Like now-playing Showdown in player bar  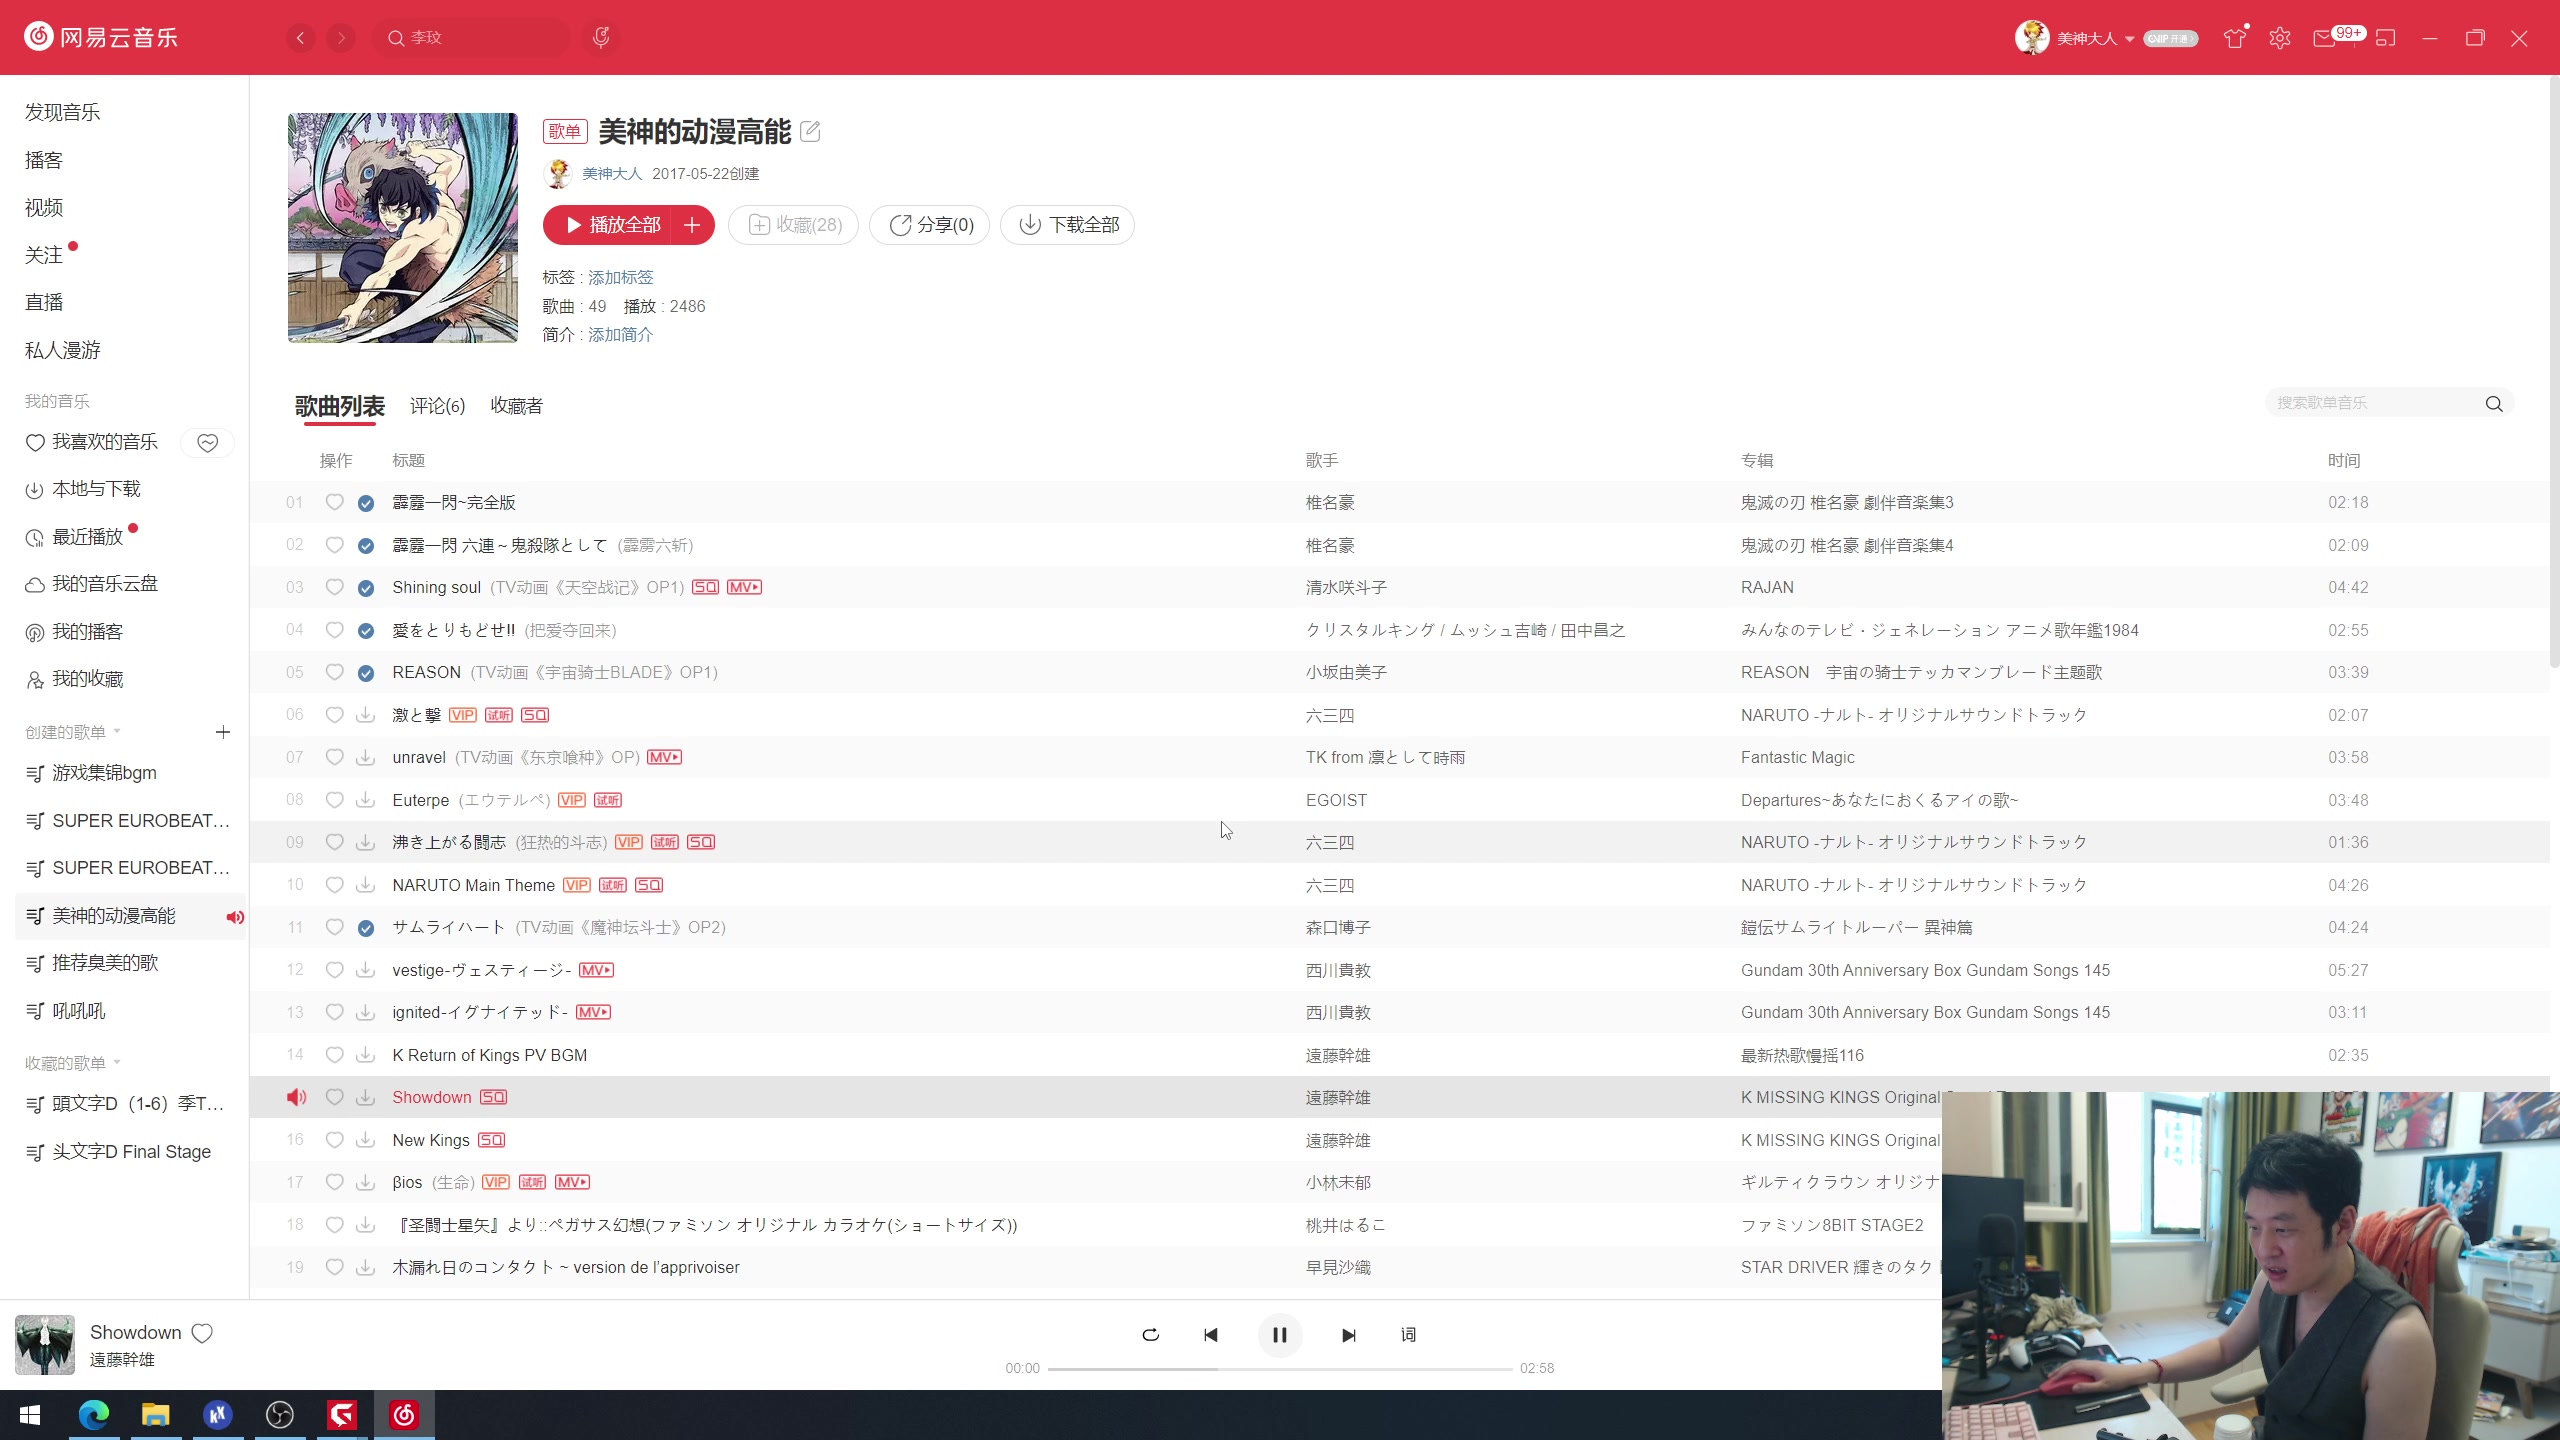tap(202, 1333)
